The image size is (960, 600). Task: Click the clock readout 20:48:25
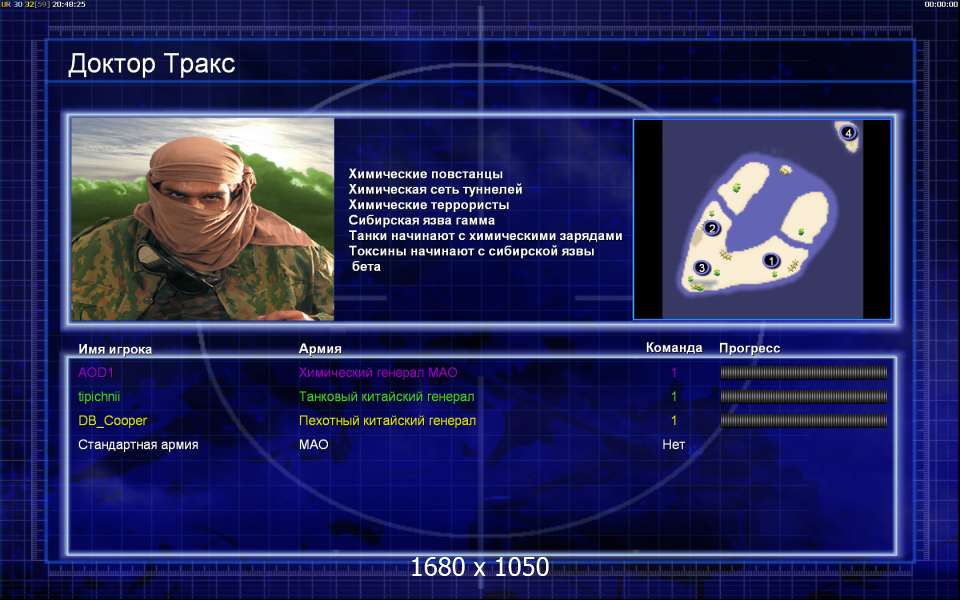click(69, 4)
